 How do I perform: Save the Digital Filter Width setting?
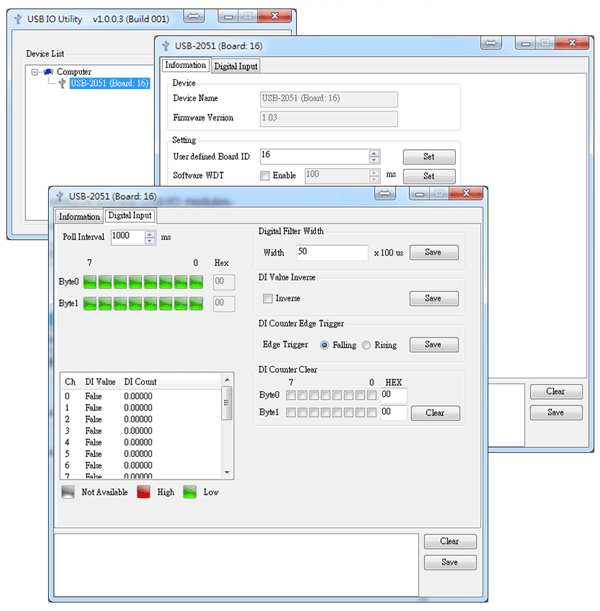point(434,252)
